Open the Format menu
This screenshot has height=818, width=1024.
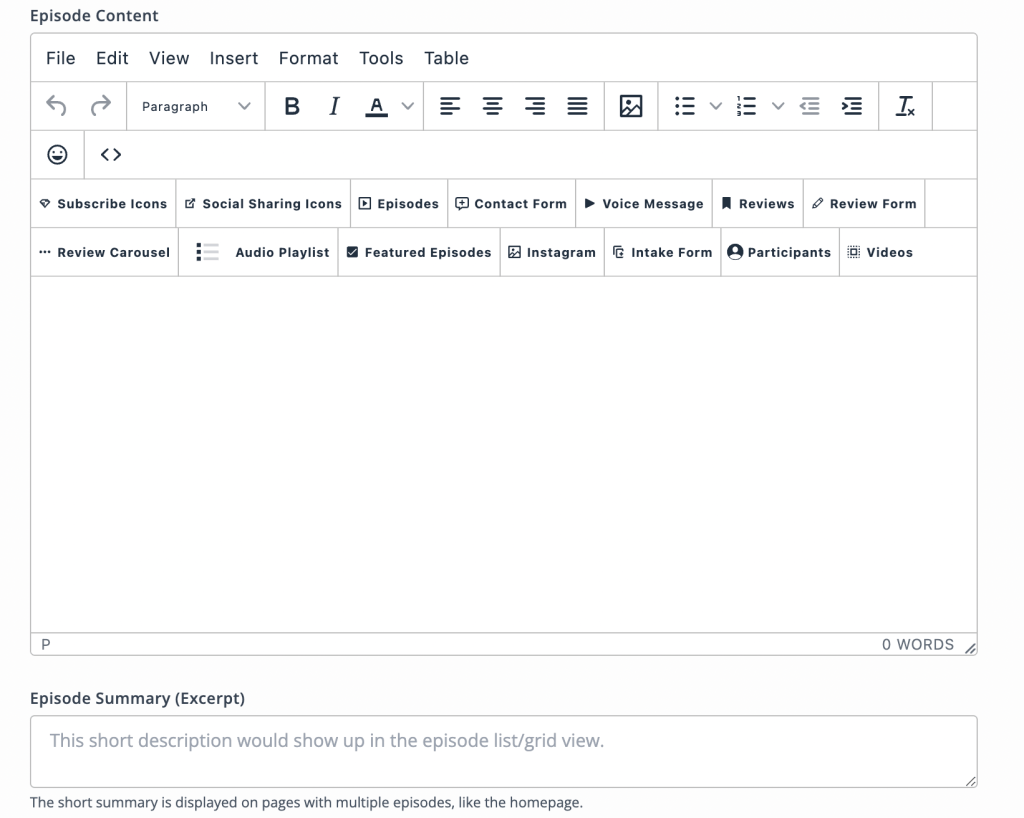tap(308, 58)
